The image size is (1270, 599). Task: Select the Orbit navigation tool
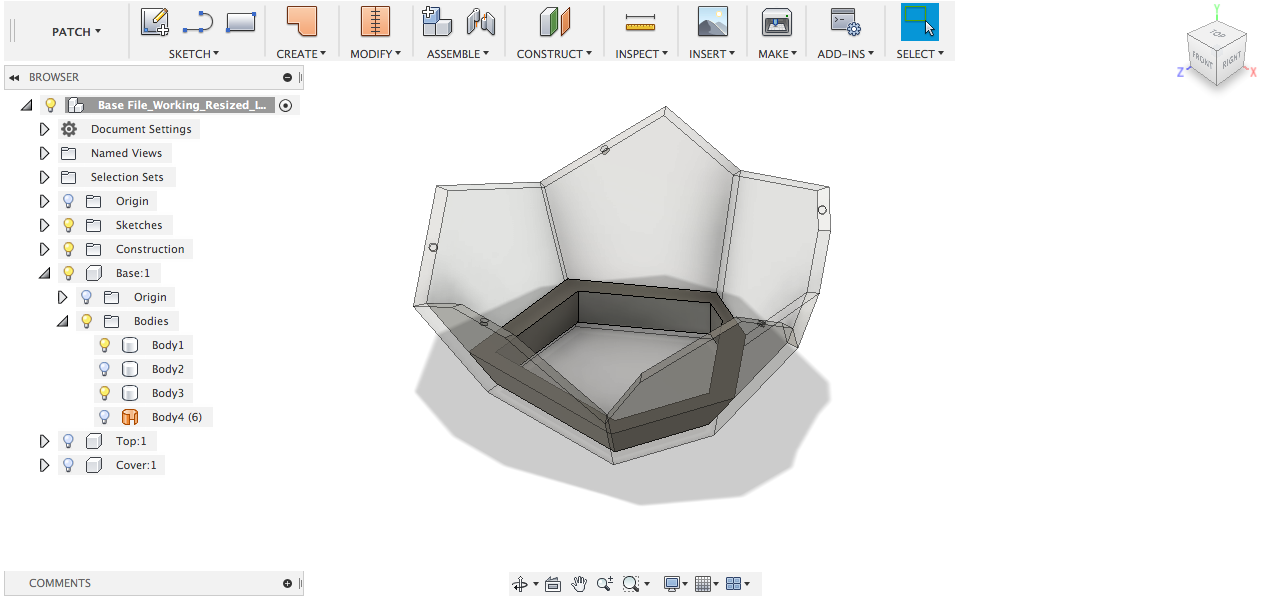click(x=520, y=584)
